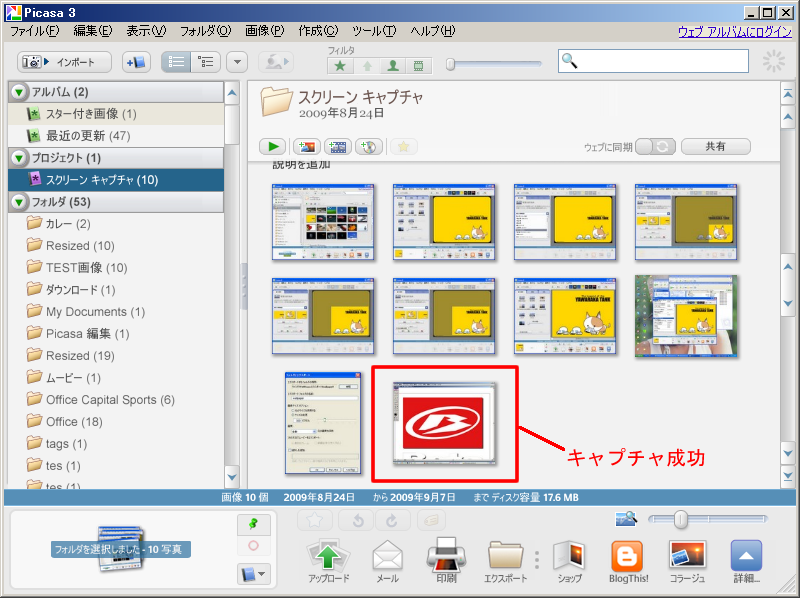Create a gift CD from the folder
Viewport: 800px width, 598px height.
(369, 147)
